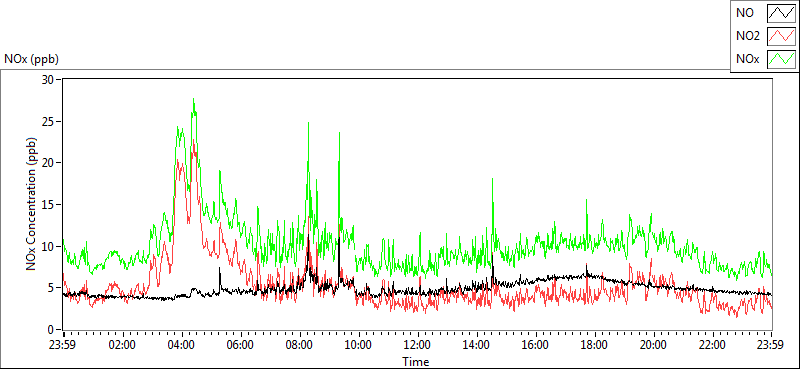Select the NO2 legend label

(748, 36)
